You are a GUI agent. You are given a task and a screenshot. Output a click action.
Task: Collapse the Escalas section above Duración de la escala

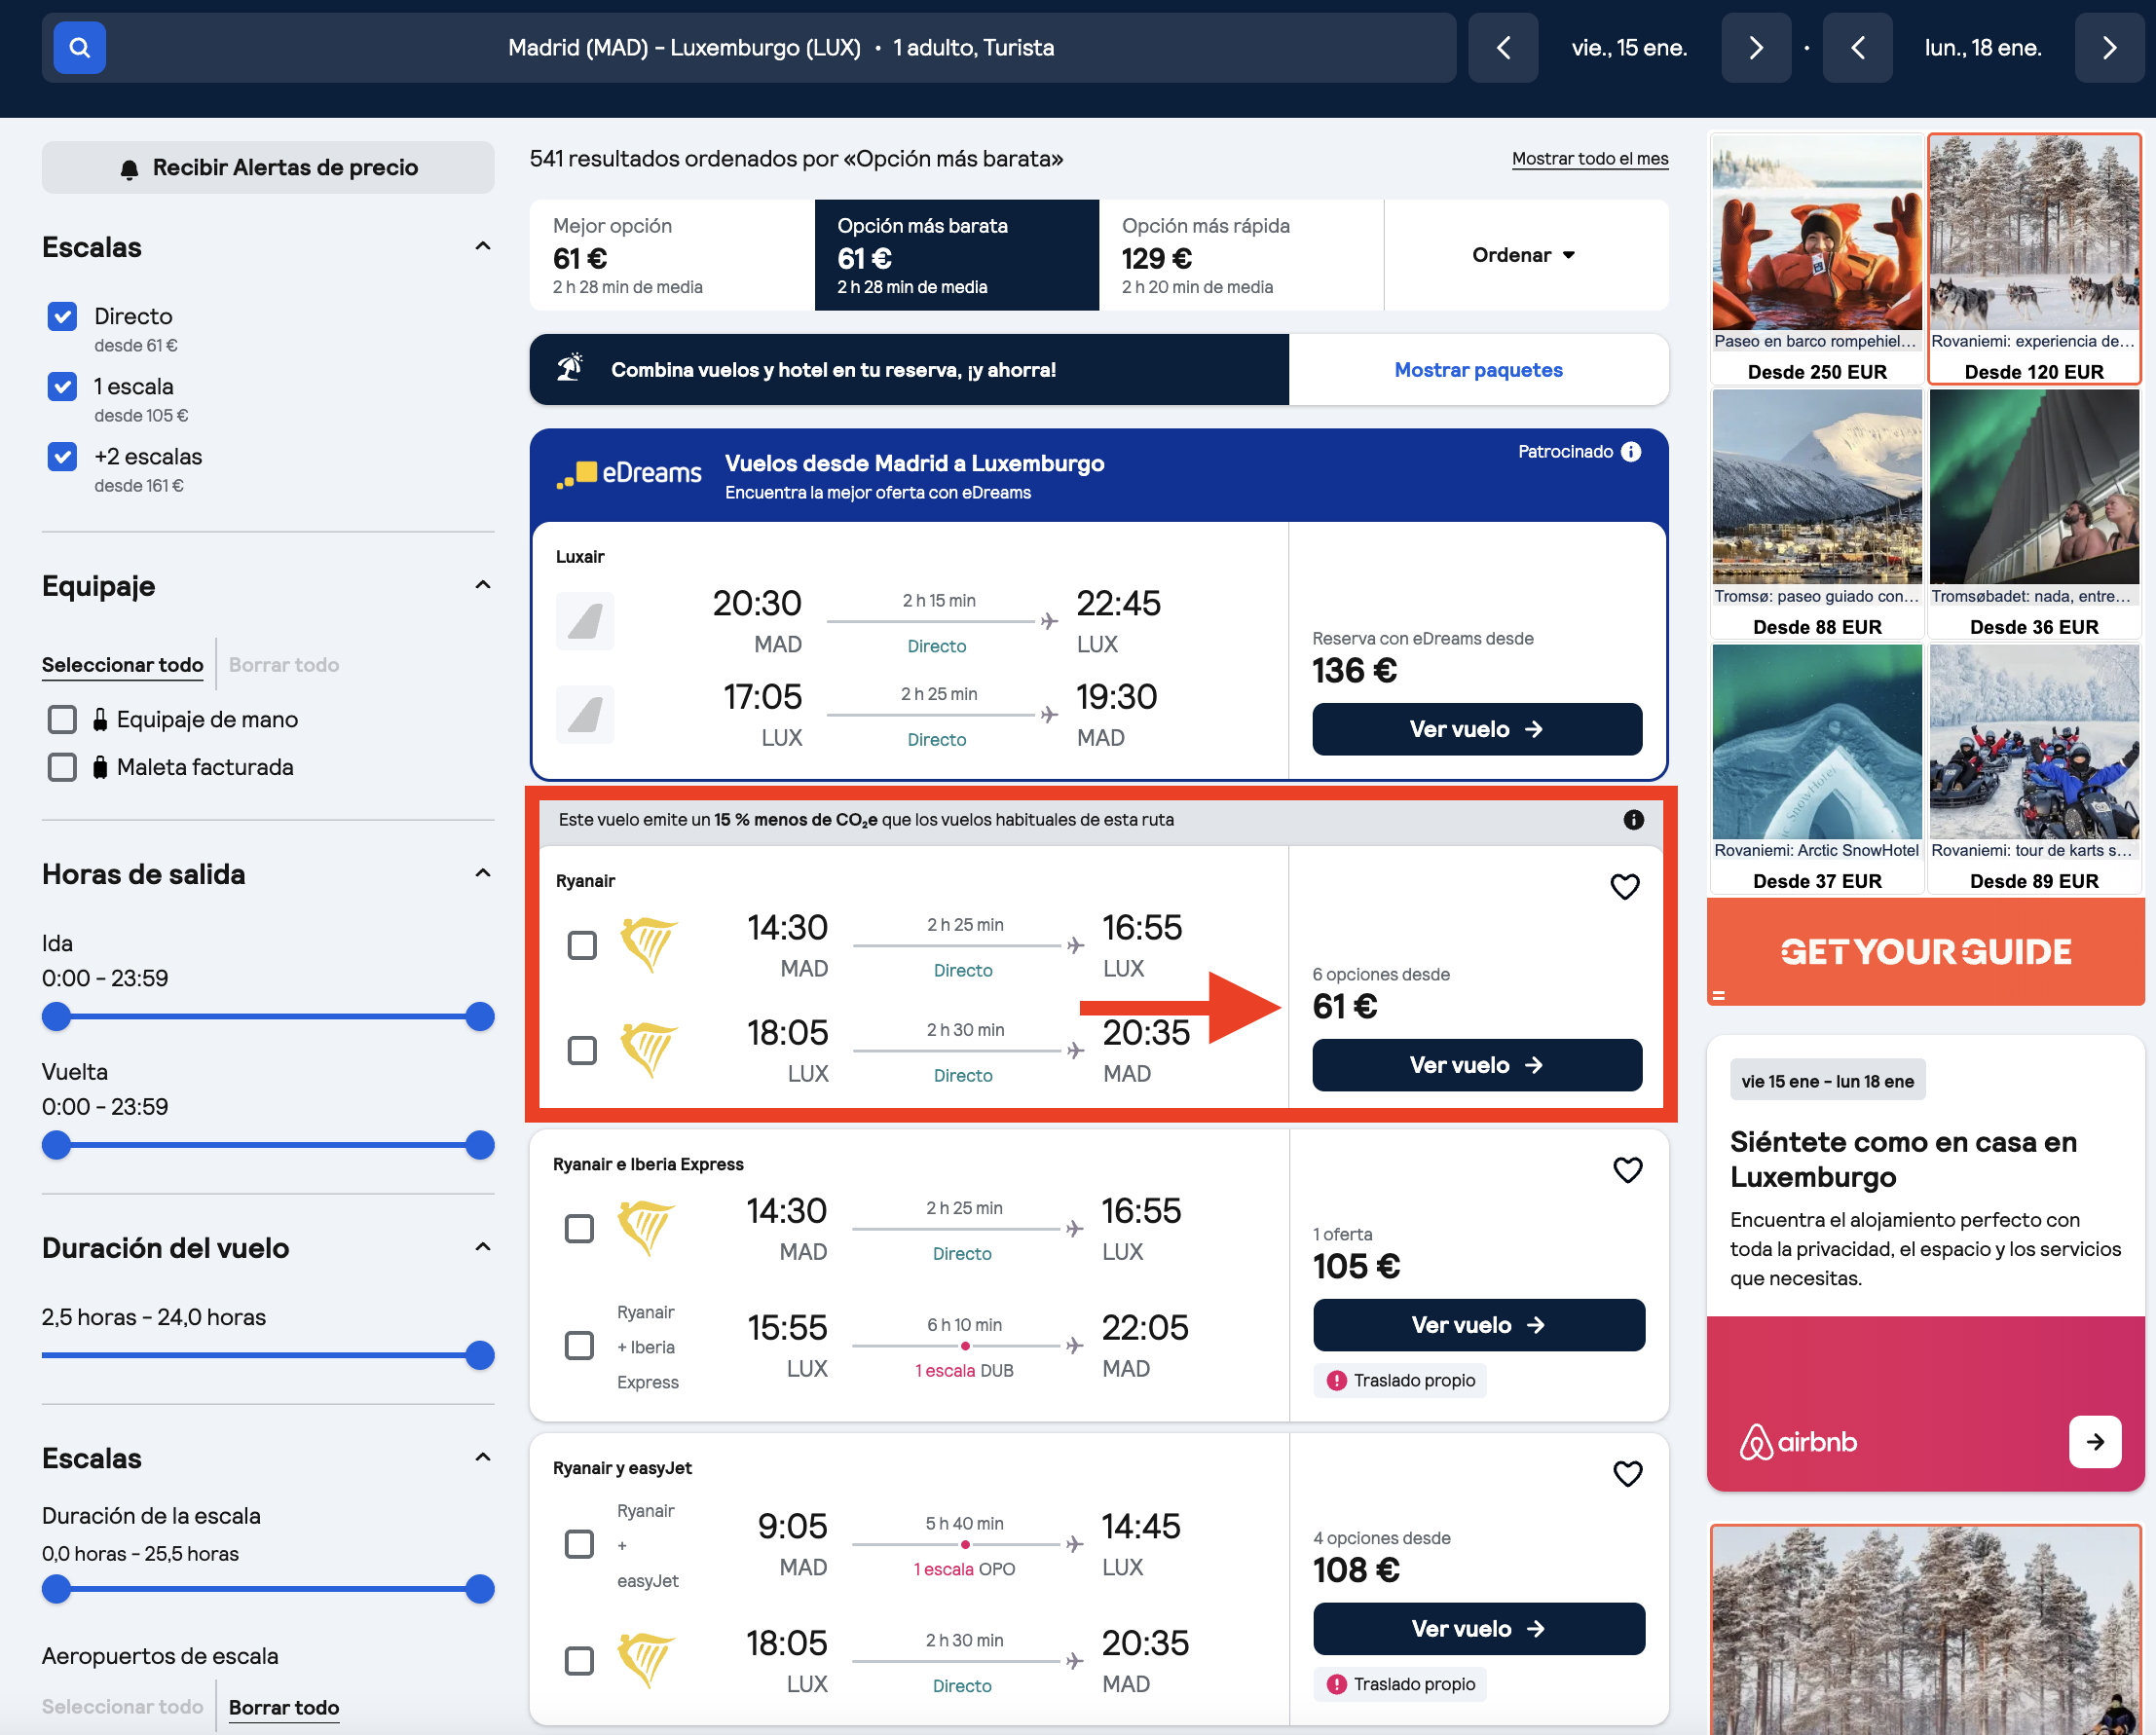[483, 1457]
